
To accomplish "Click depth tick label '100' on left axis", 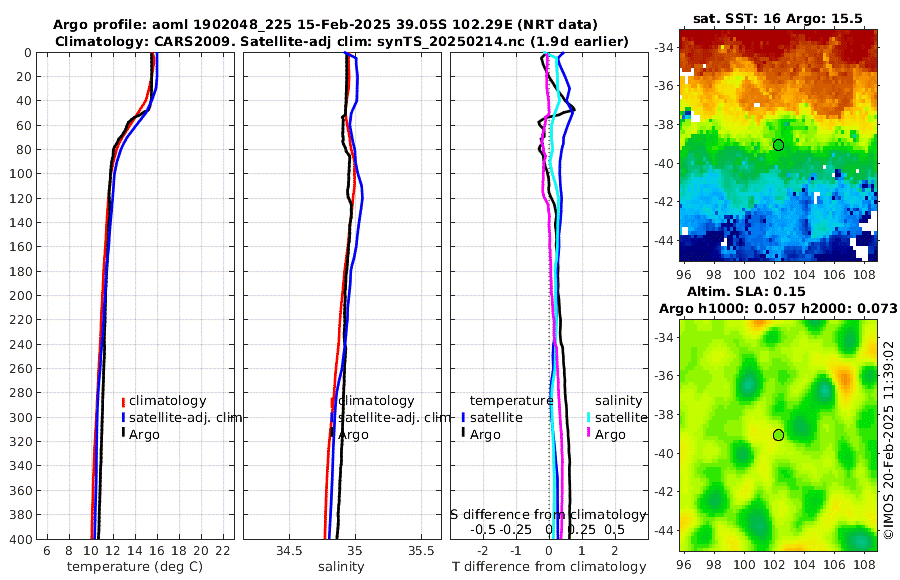I will [20, 173].
